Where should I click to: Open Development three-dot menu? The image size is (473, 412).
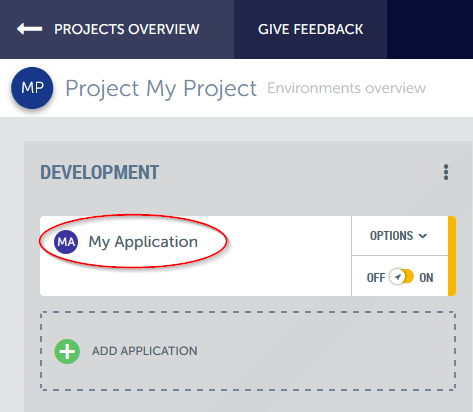[446, 172]
